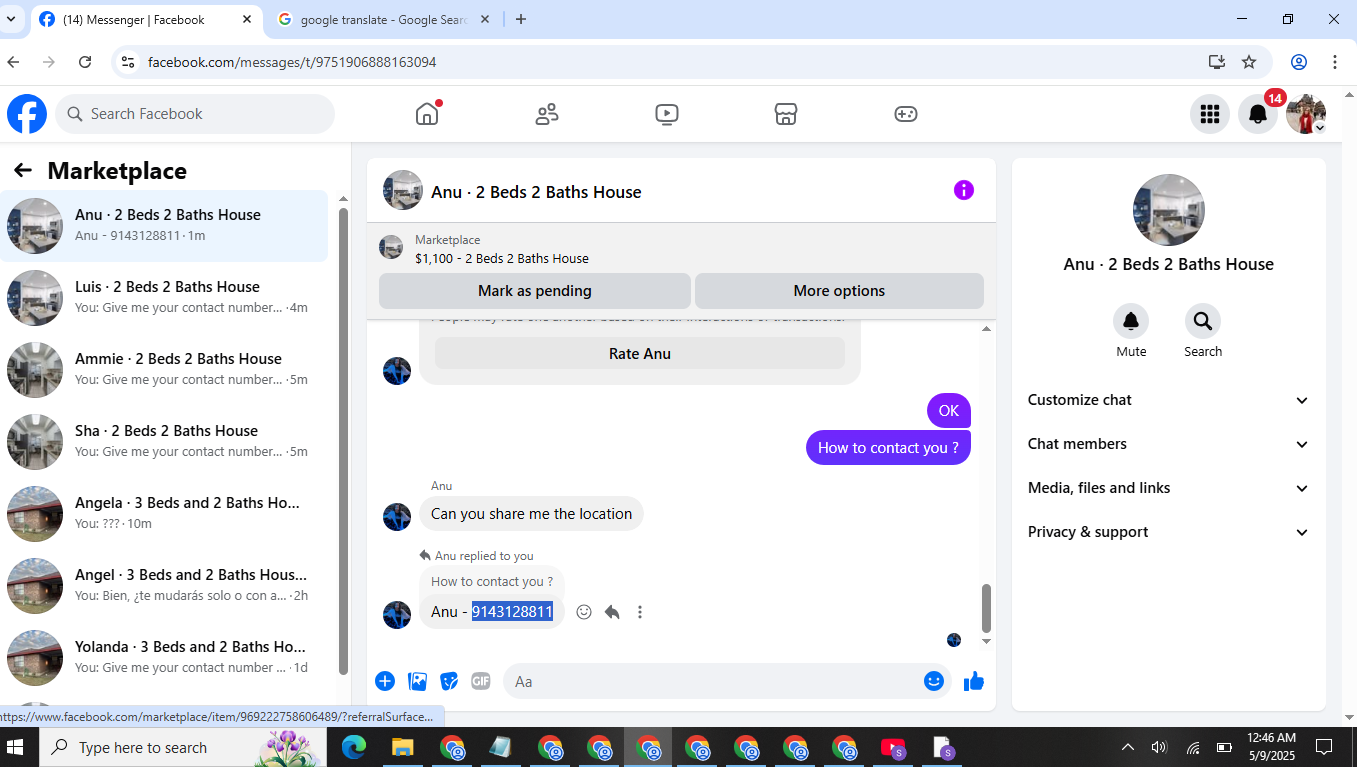The width and height of the screenshot is (1357, 767).
Task: Open Luis 2 Beds 2 Baths House chat
Action: click(x=164, y=298)
